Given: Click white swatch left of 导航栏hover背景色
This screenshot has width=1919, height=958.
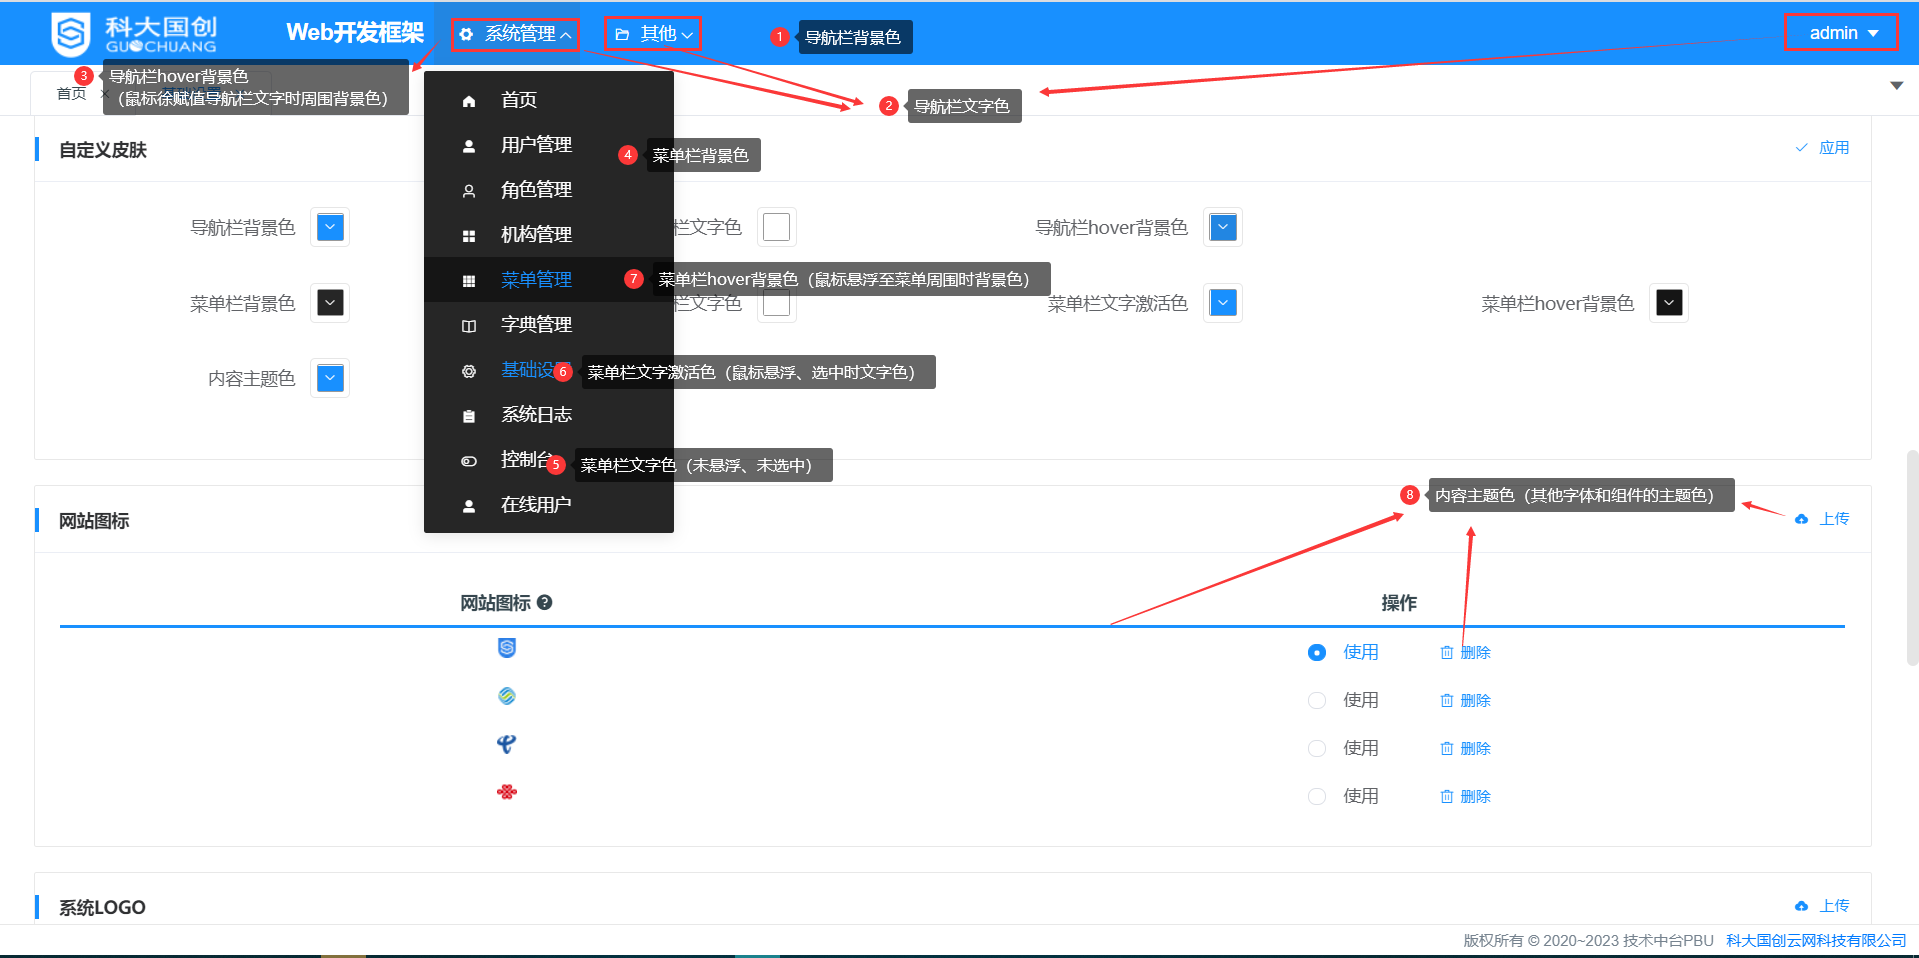Looking at the screenshot, I should click(x=776, y=227).
